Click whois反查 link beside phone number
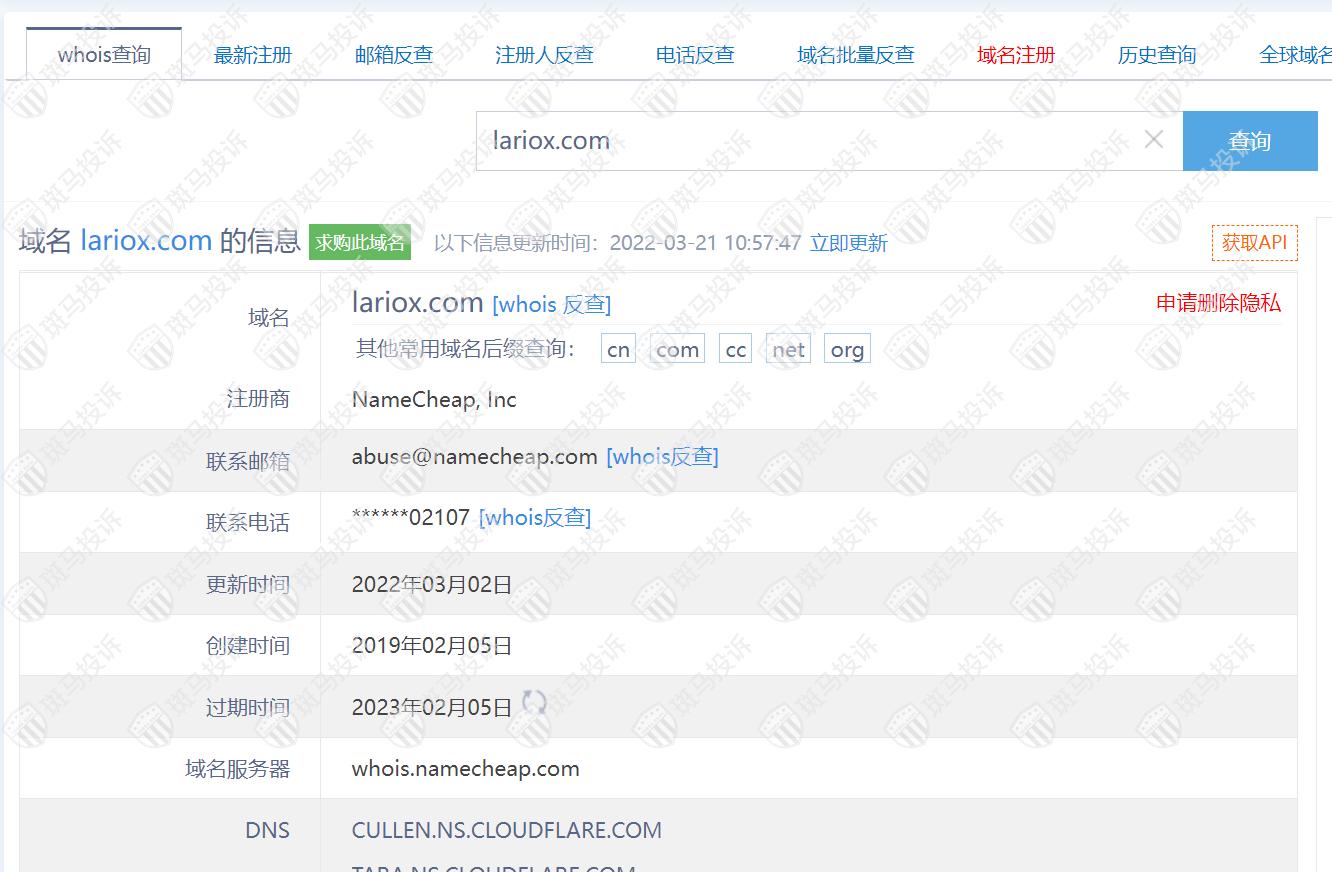The width and height of the screenshot is (1332, 872). coord(535,518)
